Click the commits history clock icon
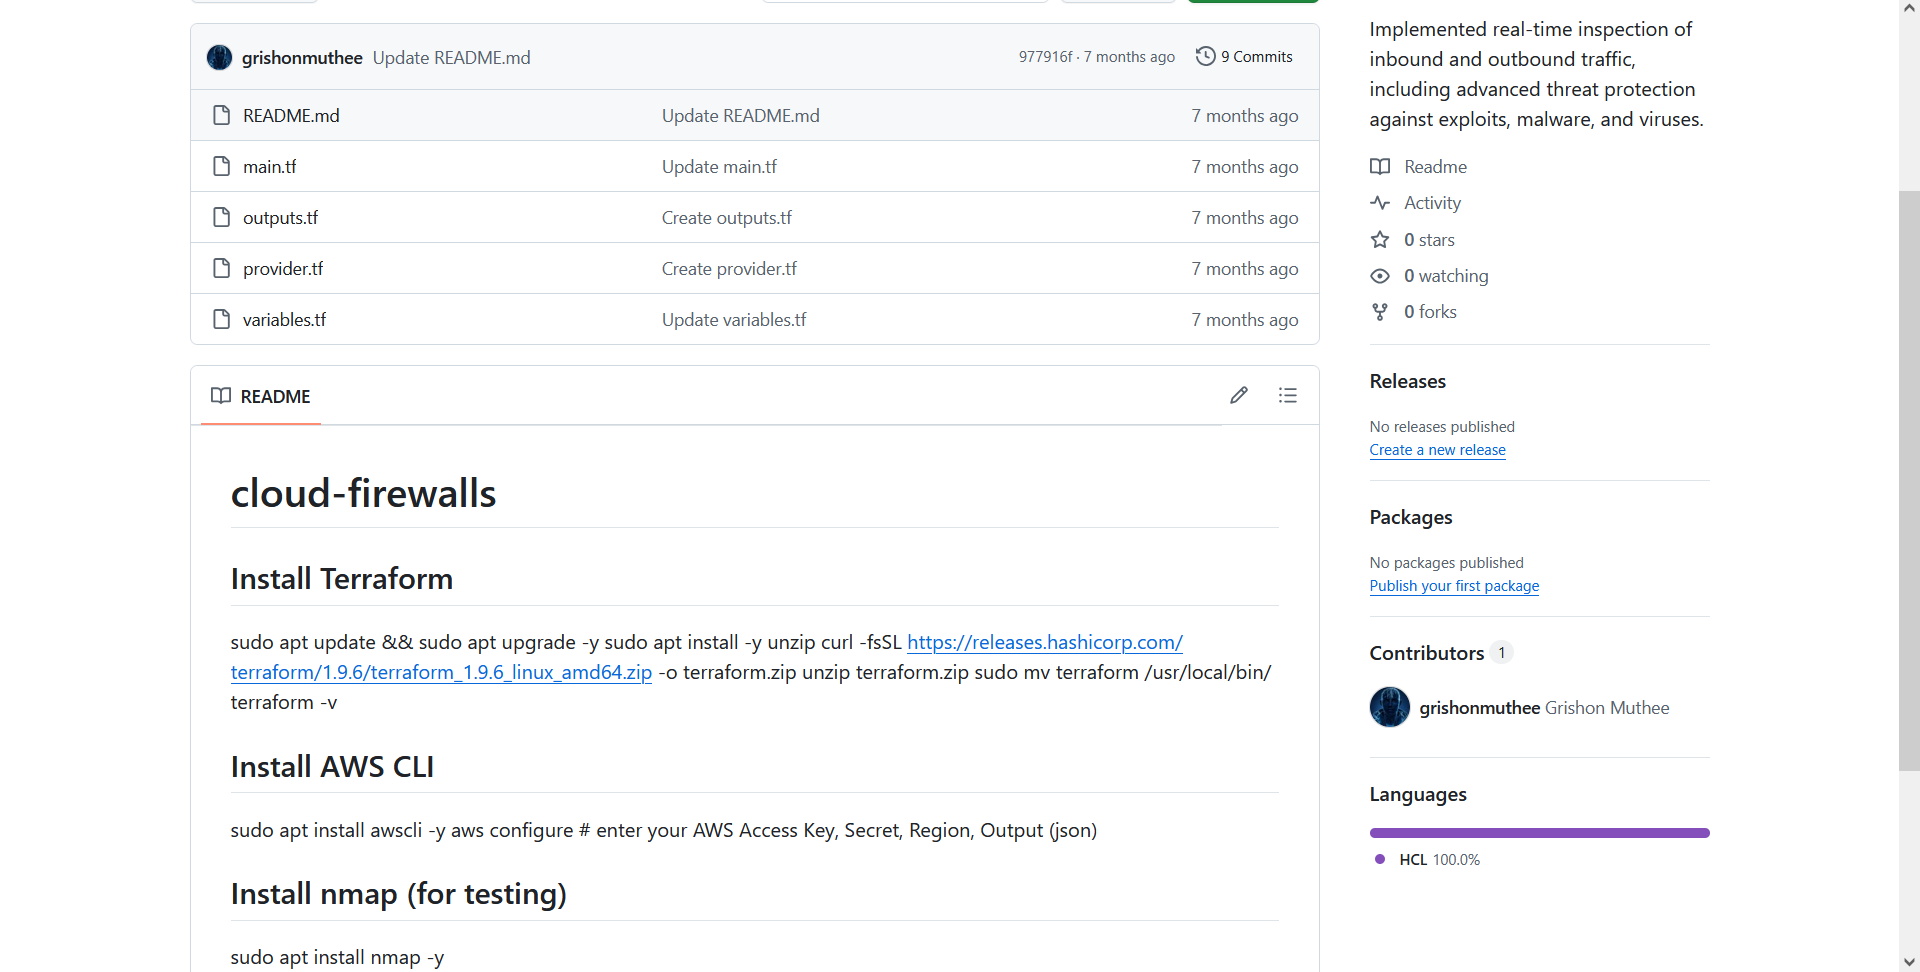 pos(1206,56)
